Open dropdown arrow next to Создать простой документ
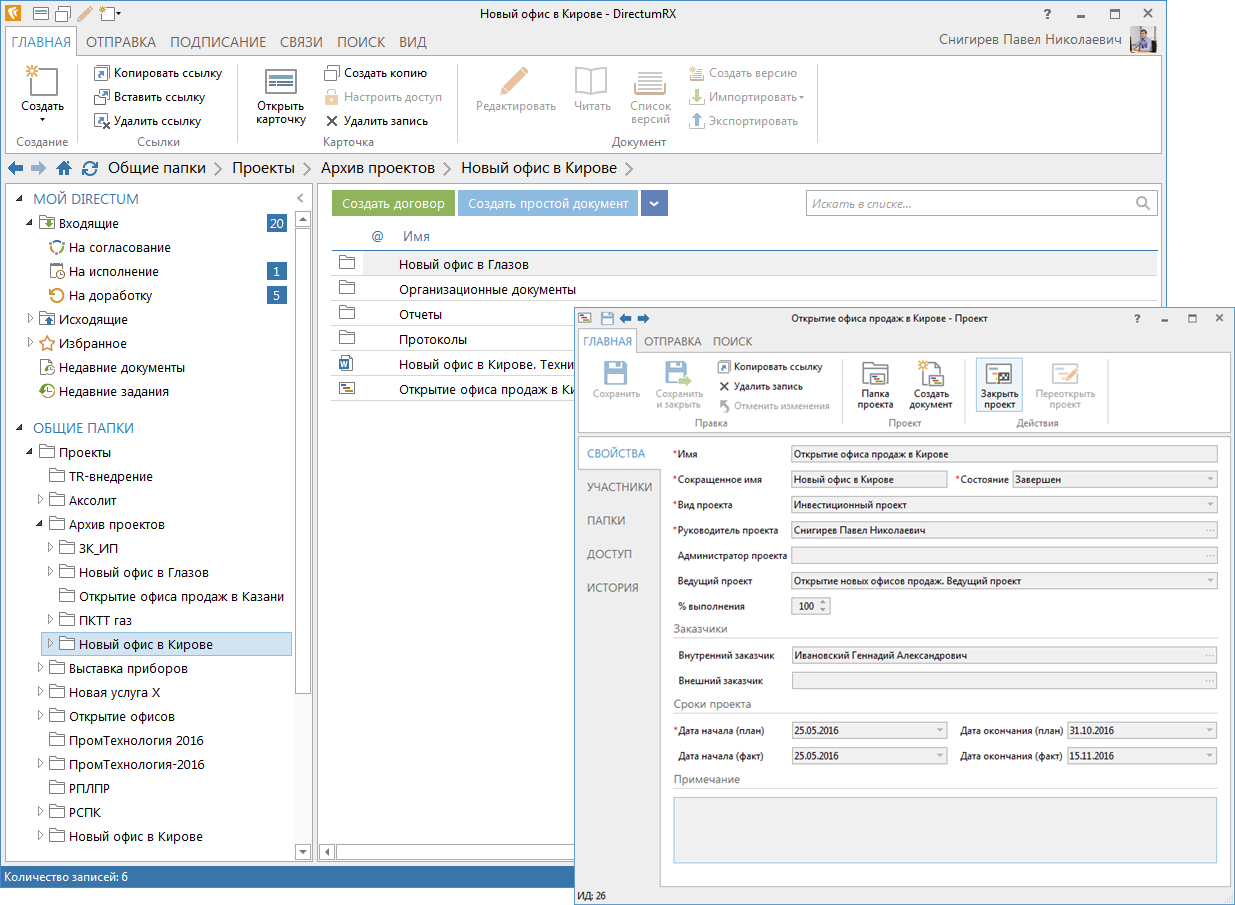The width and height of the screenshot is (1235, 905). click(653, 204)
